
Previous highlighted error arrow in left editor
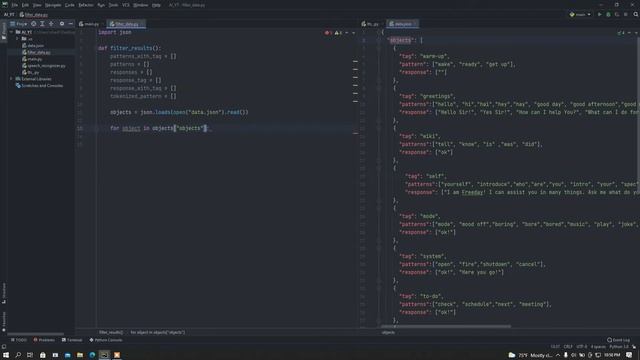tap(347, 33)
